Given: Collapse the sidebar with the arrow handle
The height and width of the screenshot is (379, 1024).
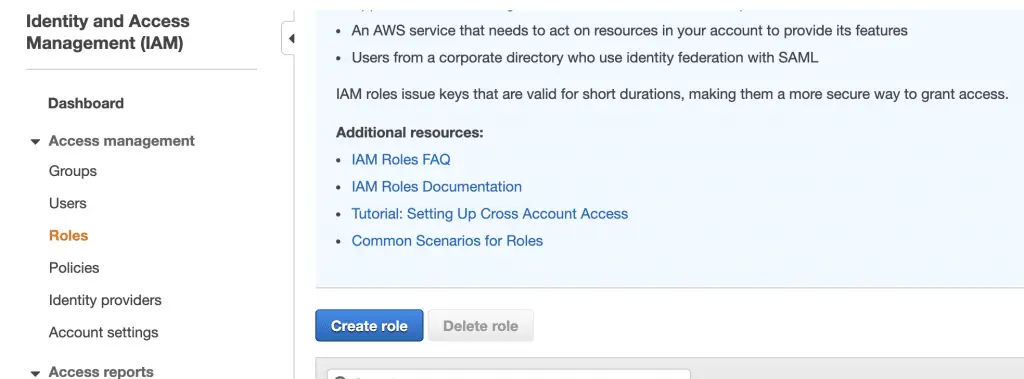Looking at the screenshot, I should (290, 39).
